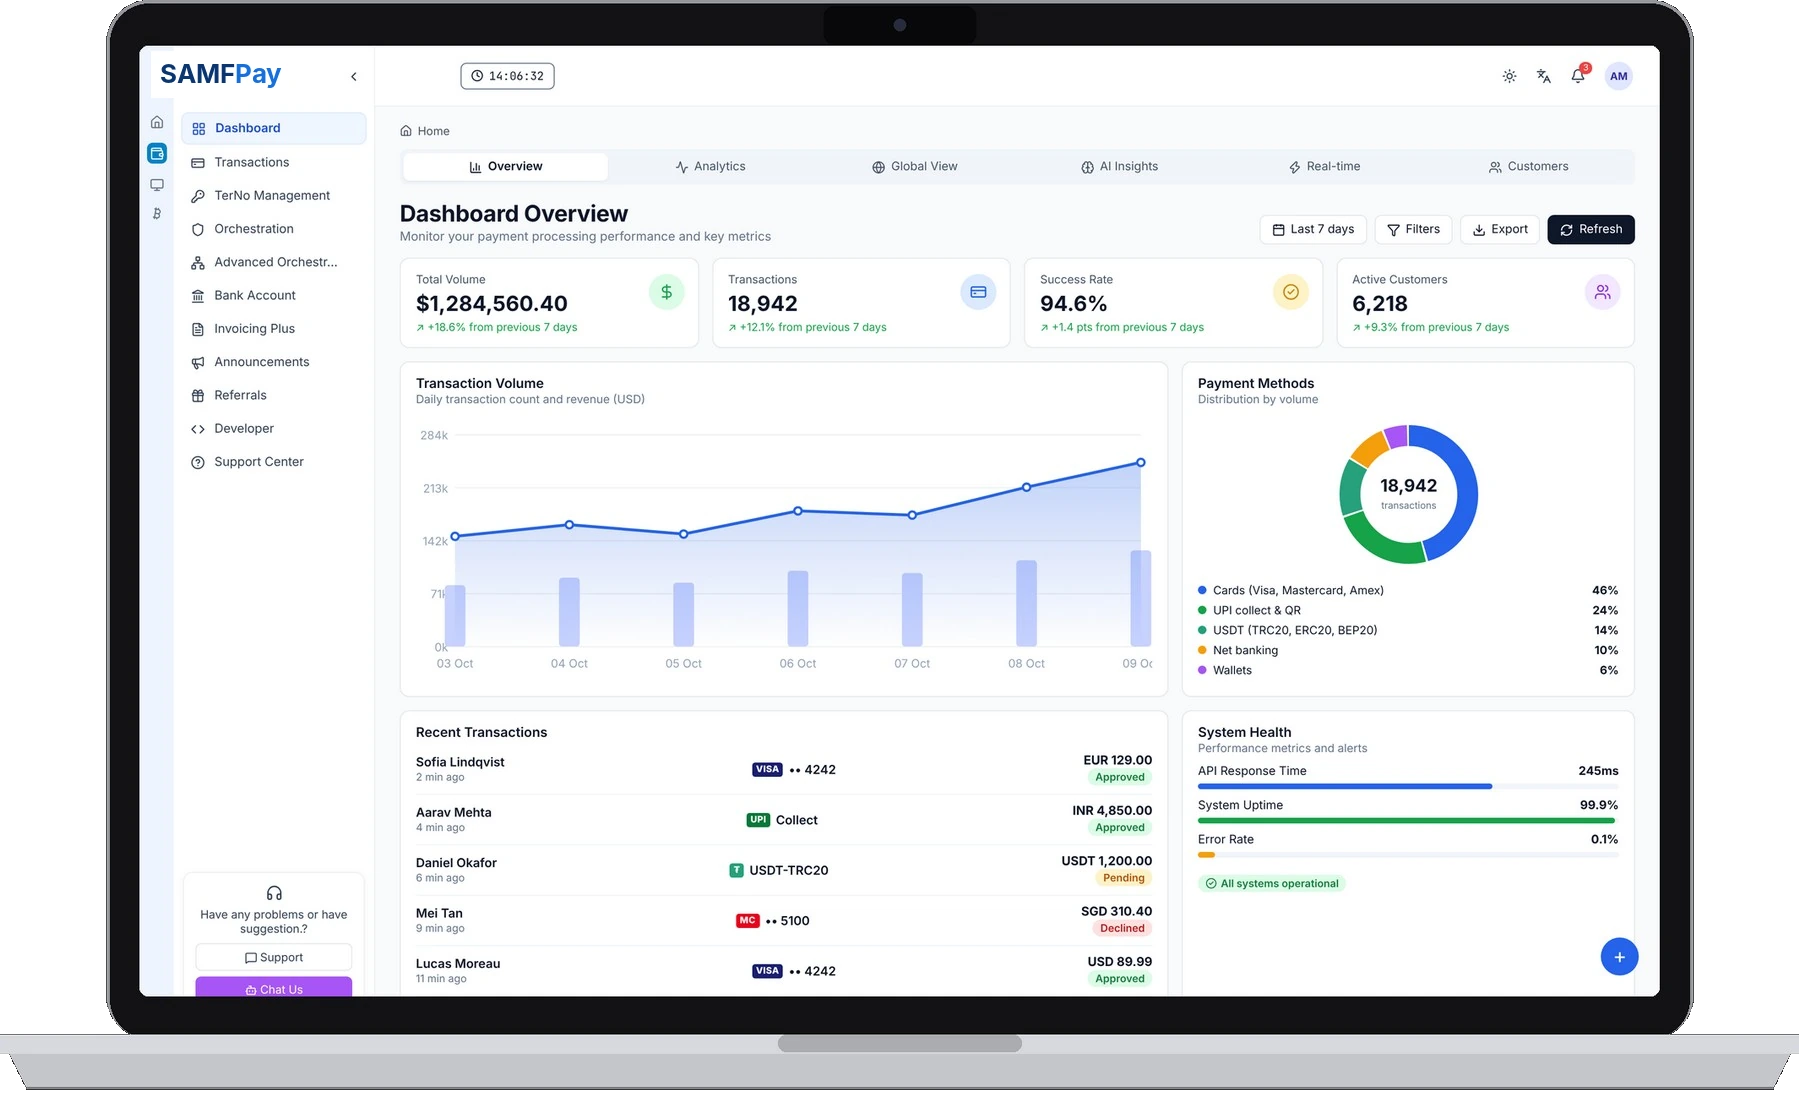
Task: Go to Announcements
Action: click(274, 362)
